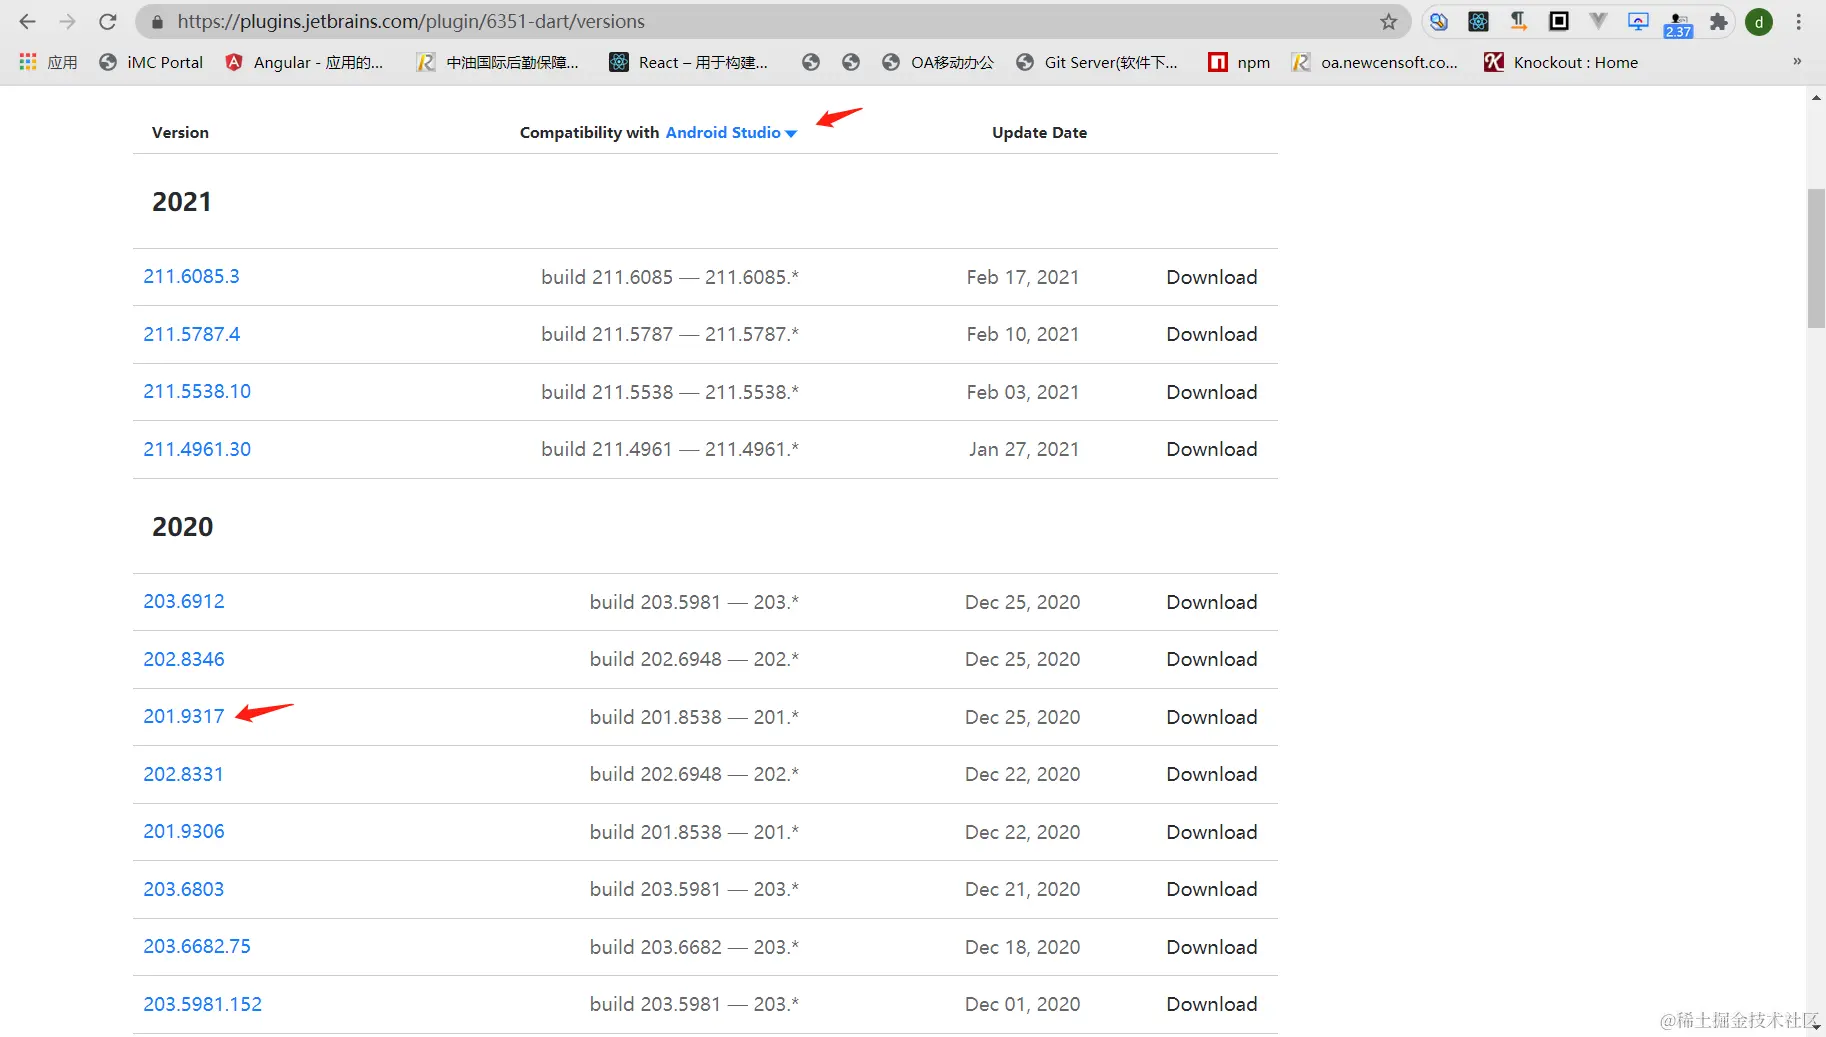Open Chrome's three-dot menu
Image resolution: width=1826 pixels, height=1037 pixels.
click(x=1798, y=21)
